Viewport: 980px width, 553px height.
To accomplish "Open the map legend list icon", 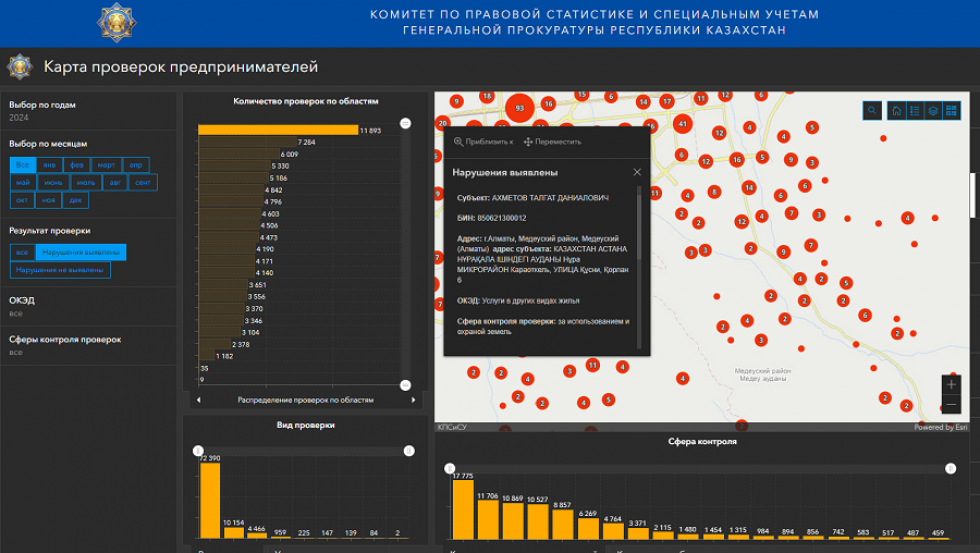I will pyautogui.click(x=914, y=111).
